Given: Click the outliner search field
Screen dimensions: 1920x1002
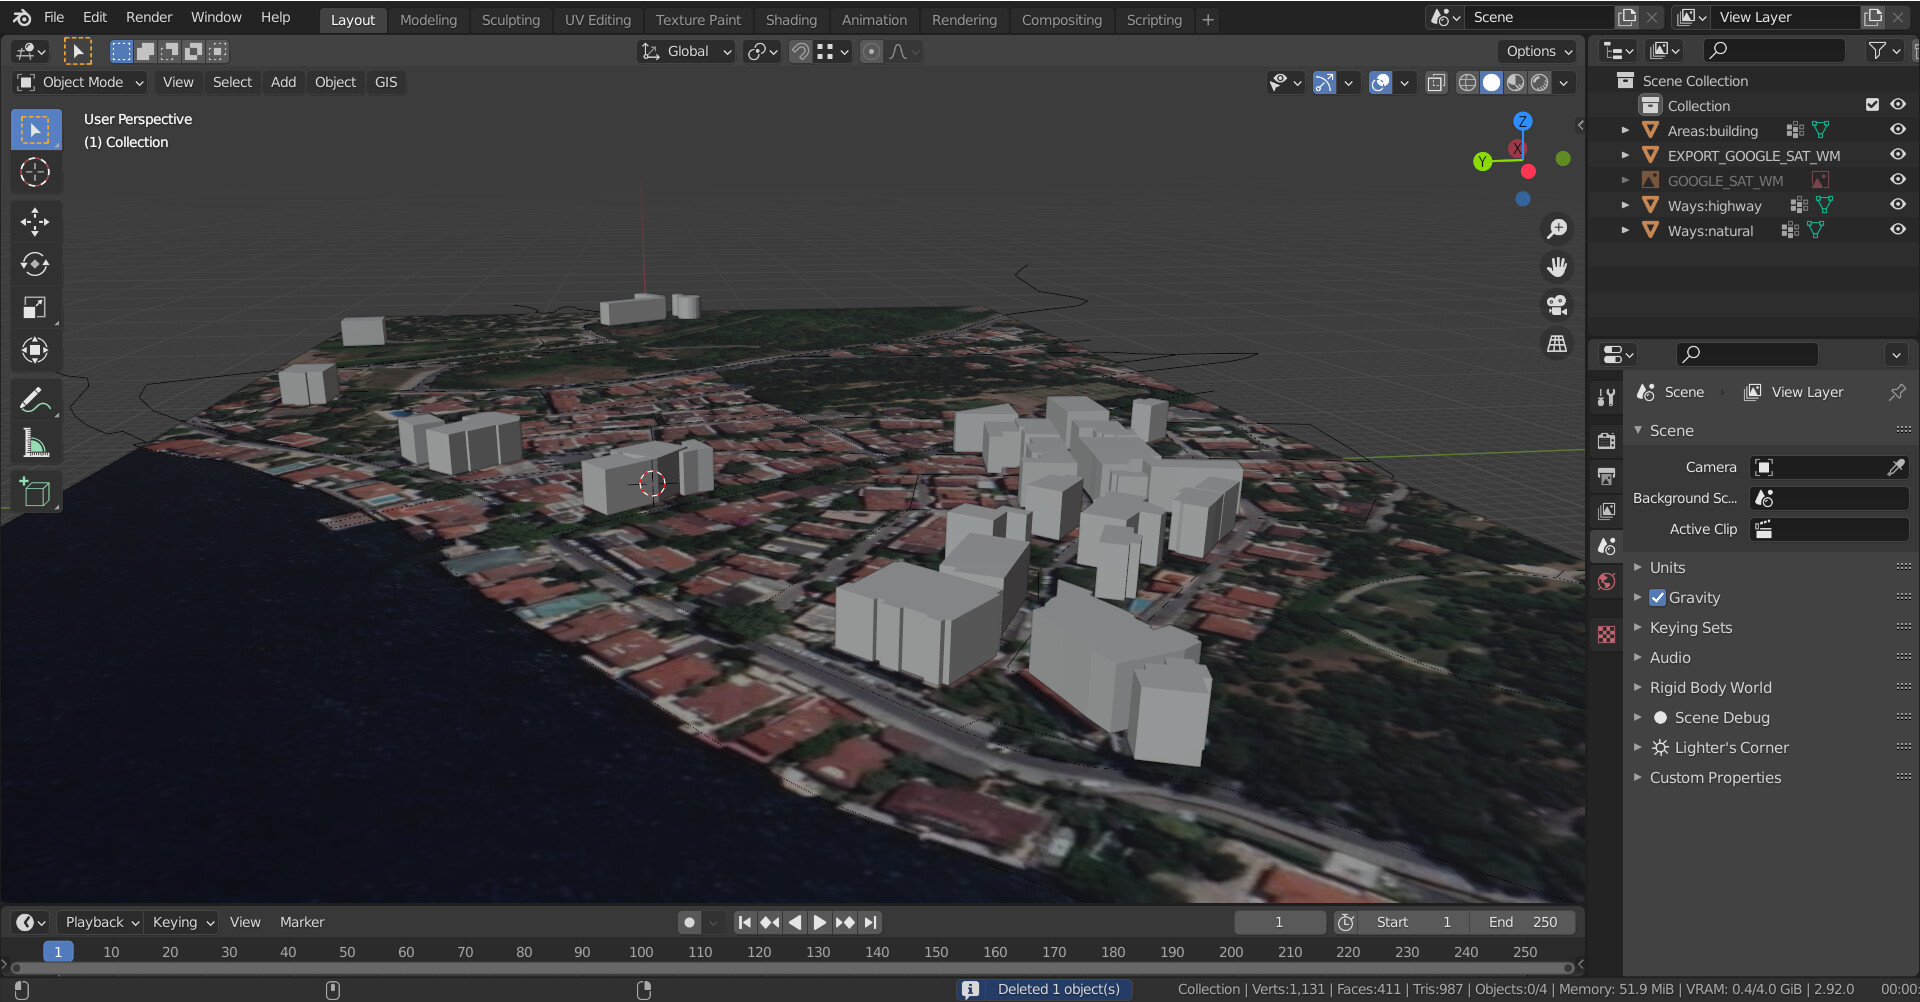Looking at the screenshot, I should point(1774,50).
